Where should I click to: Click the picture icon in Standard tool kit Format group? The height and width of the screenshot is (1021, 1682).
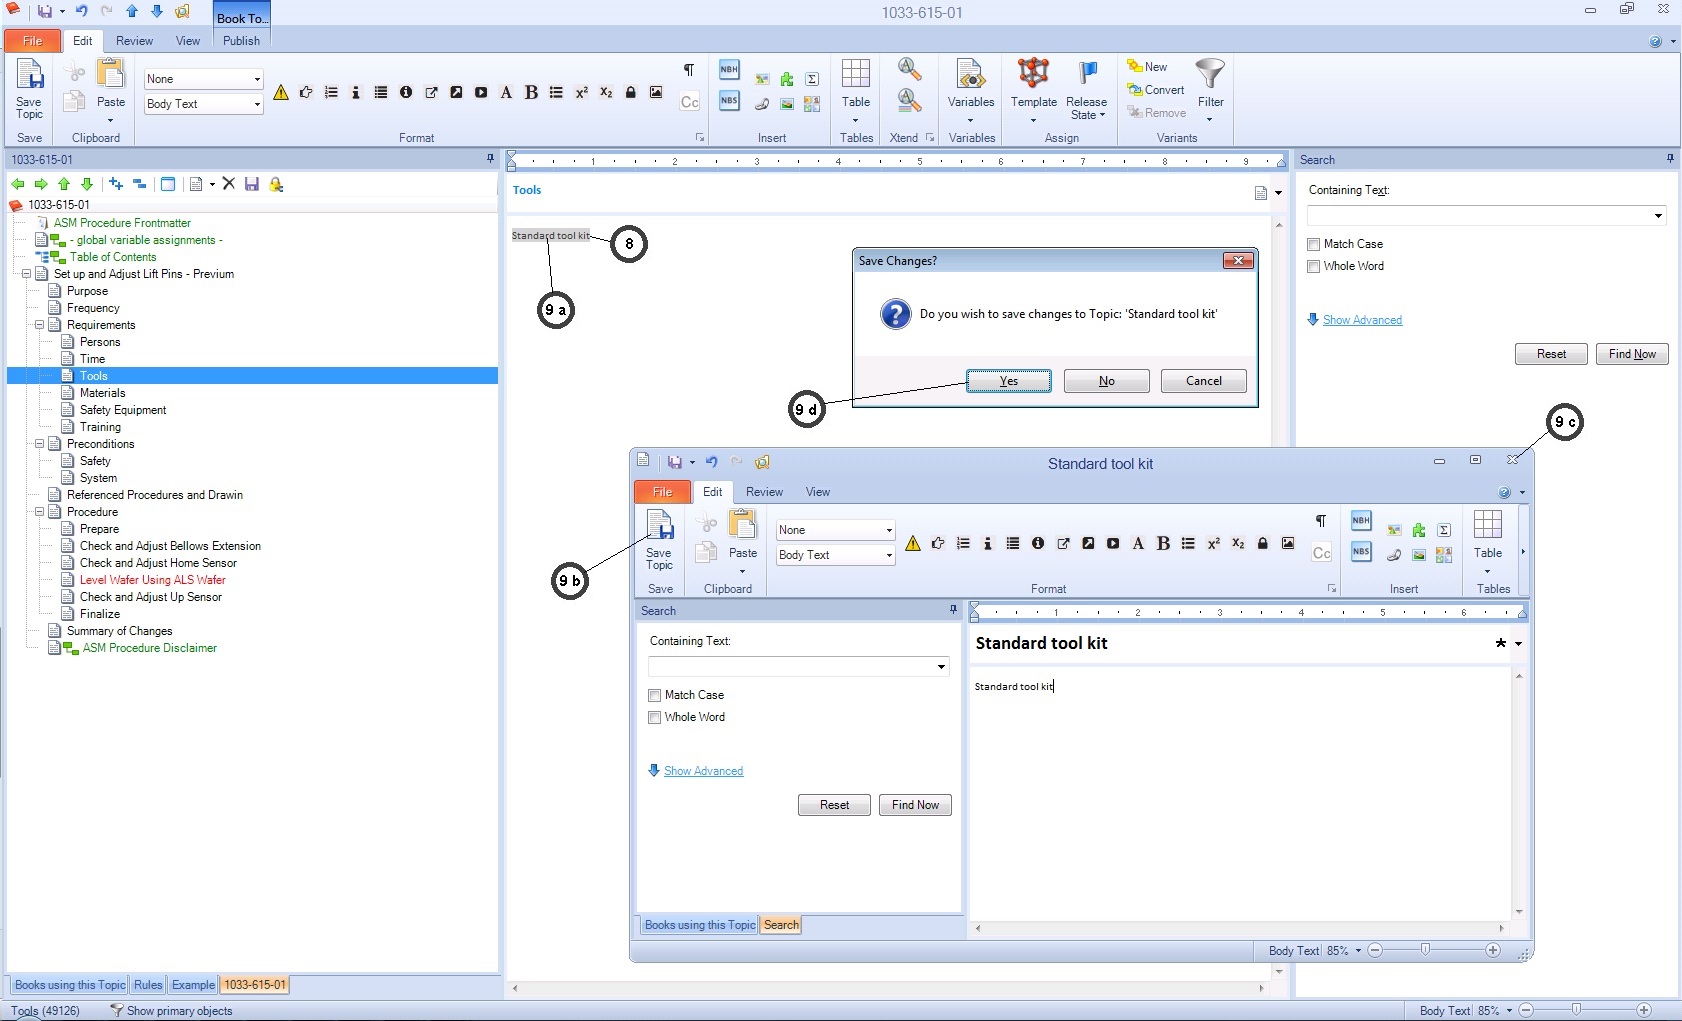coord(1288,544)
